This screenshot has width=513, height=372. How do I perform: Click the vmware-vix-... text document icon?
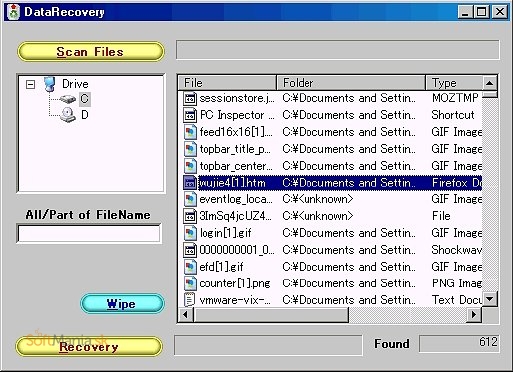pos(190,299)
